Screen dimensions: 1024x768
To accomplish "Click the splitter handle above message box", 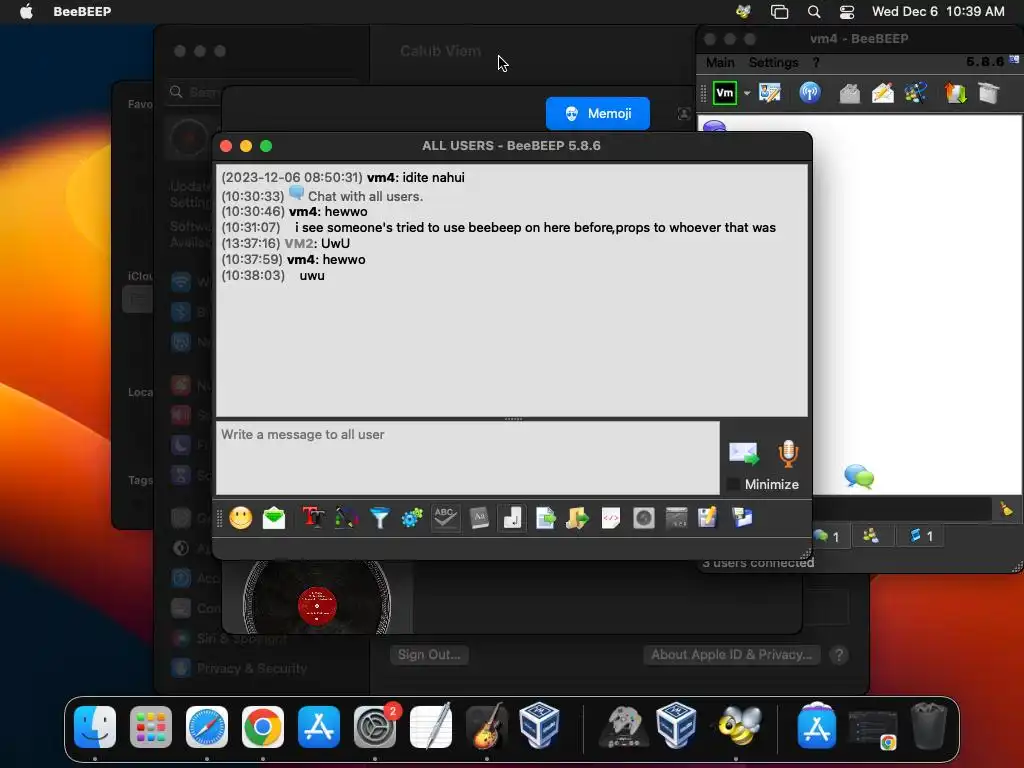I will point(513,419).
